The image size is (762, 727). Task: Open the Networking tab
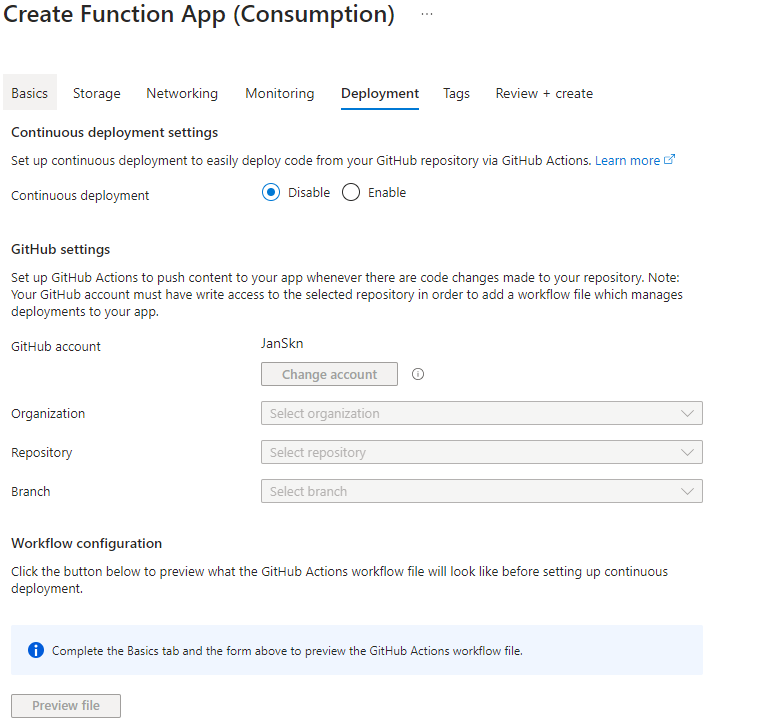pyautogui.click(x=182, y=93)
